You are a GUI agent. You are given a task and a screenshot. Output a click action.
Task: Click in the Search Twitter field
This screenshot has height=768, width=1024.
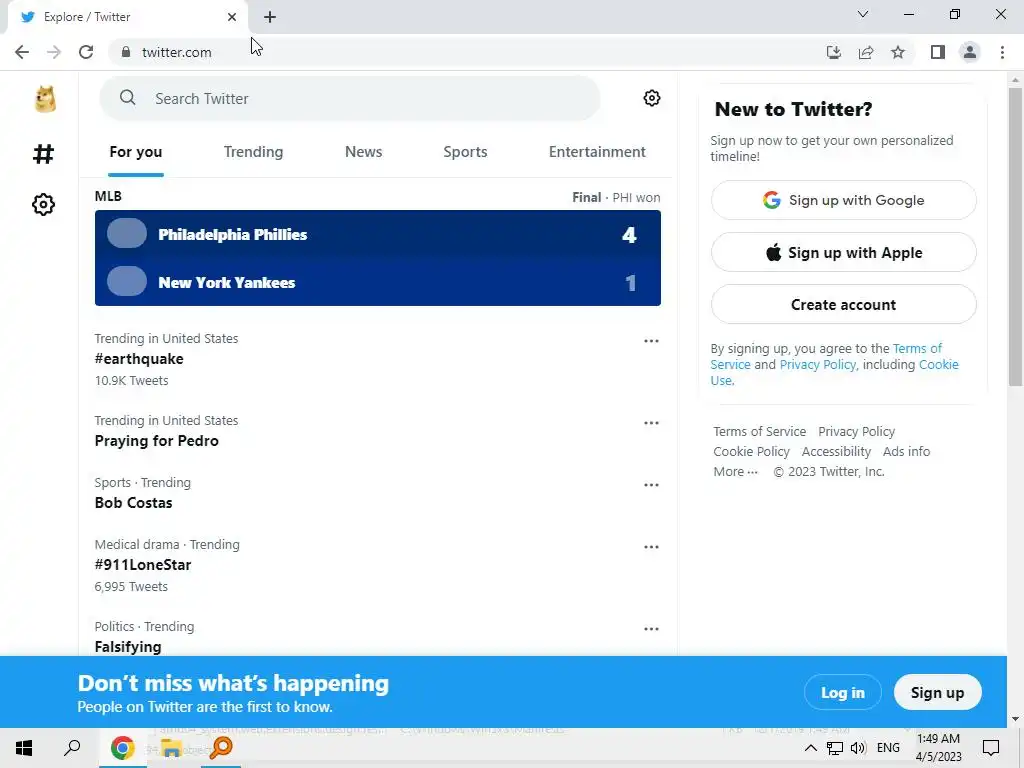tap(349, 98)
